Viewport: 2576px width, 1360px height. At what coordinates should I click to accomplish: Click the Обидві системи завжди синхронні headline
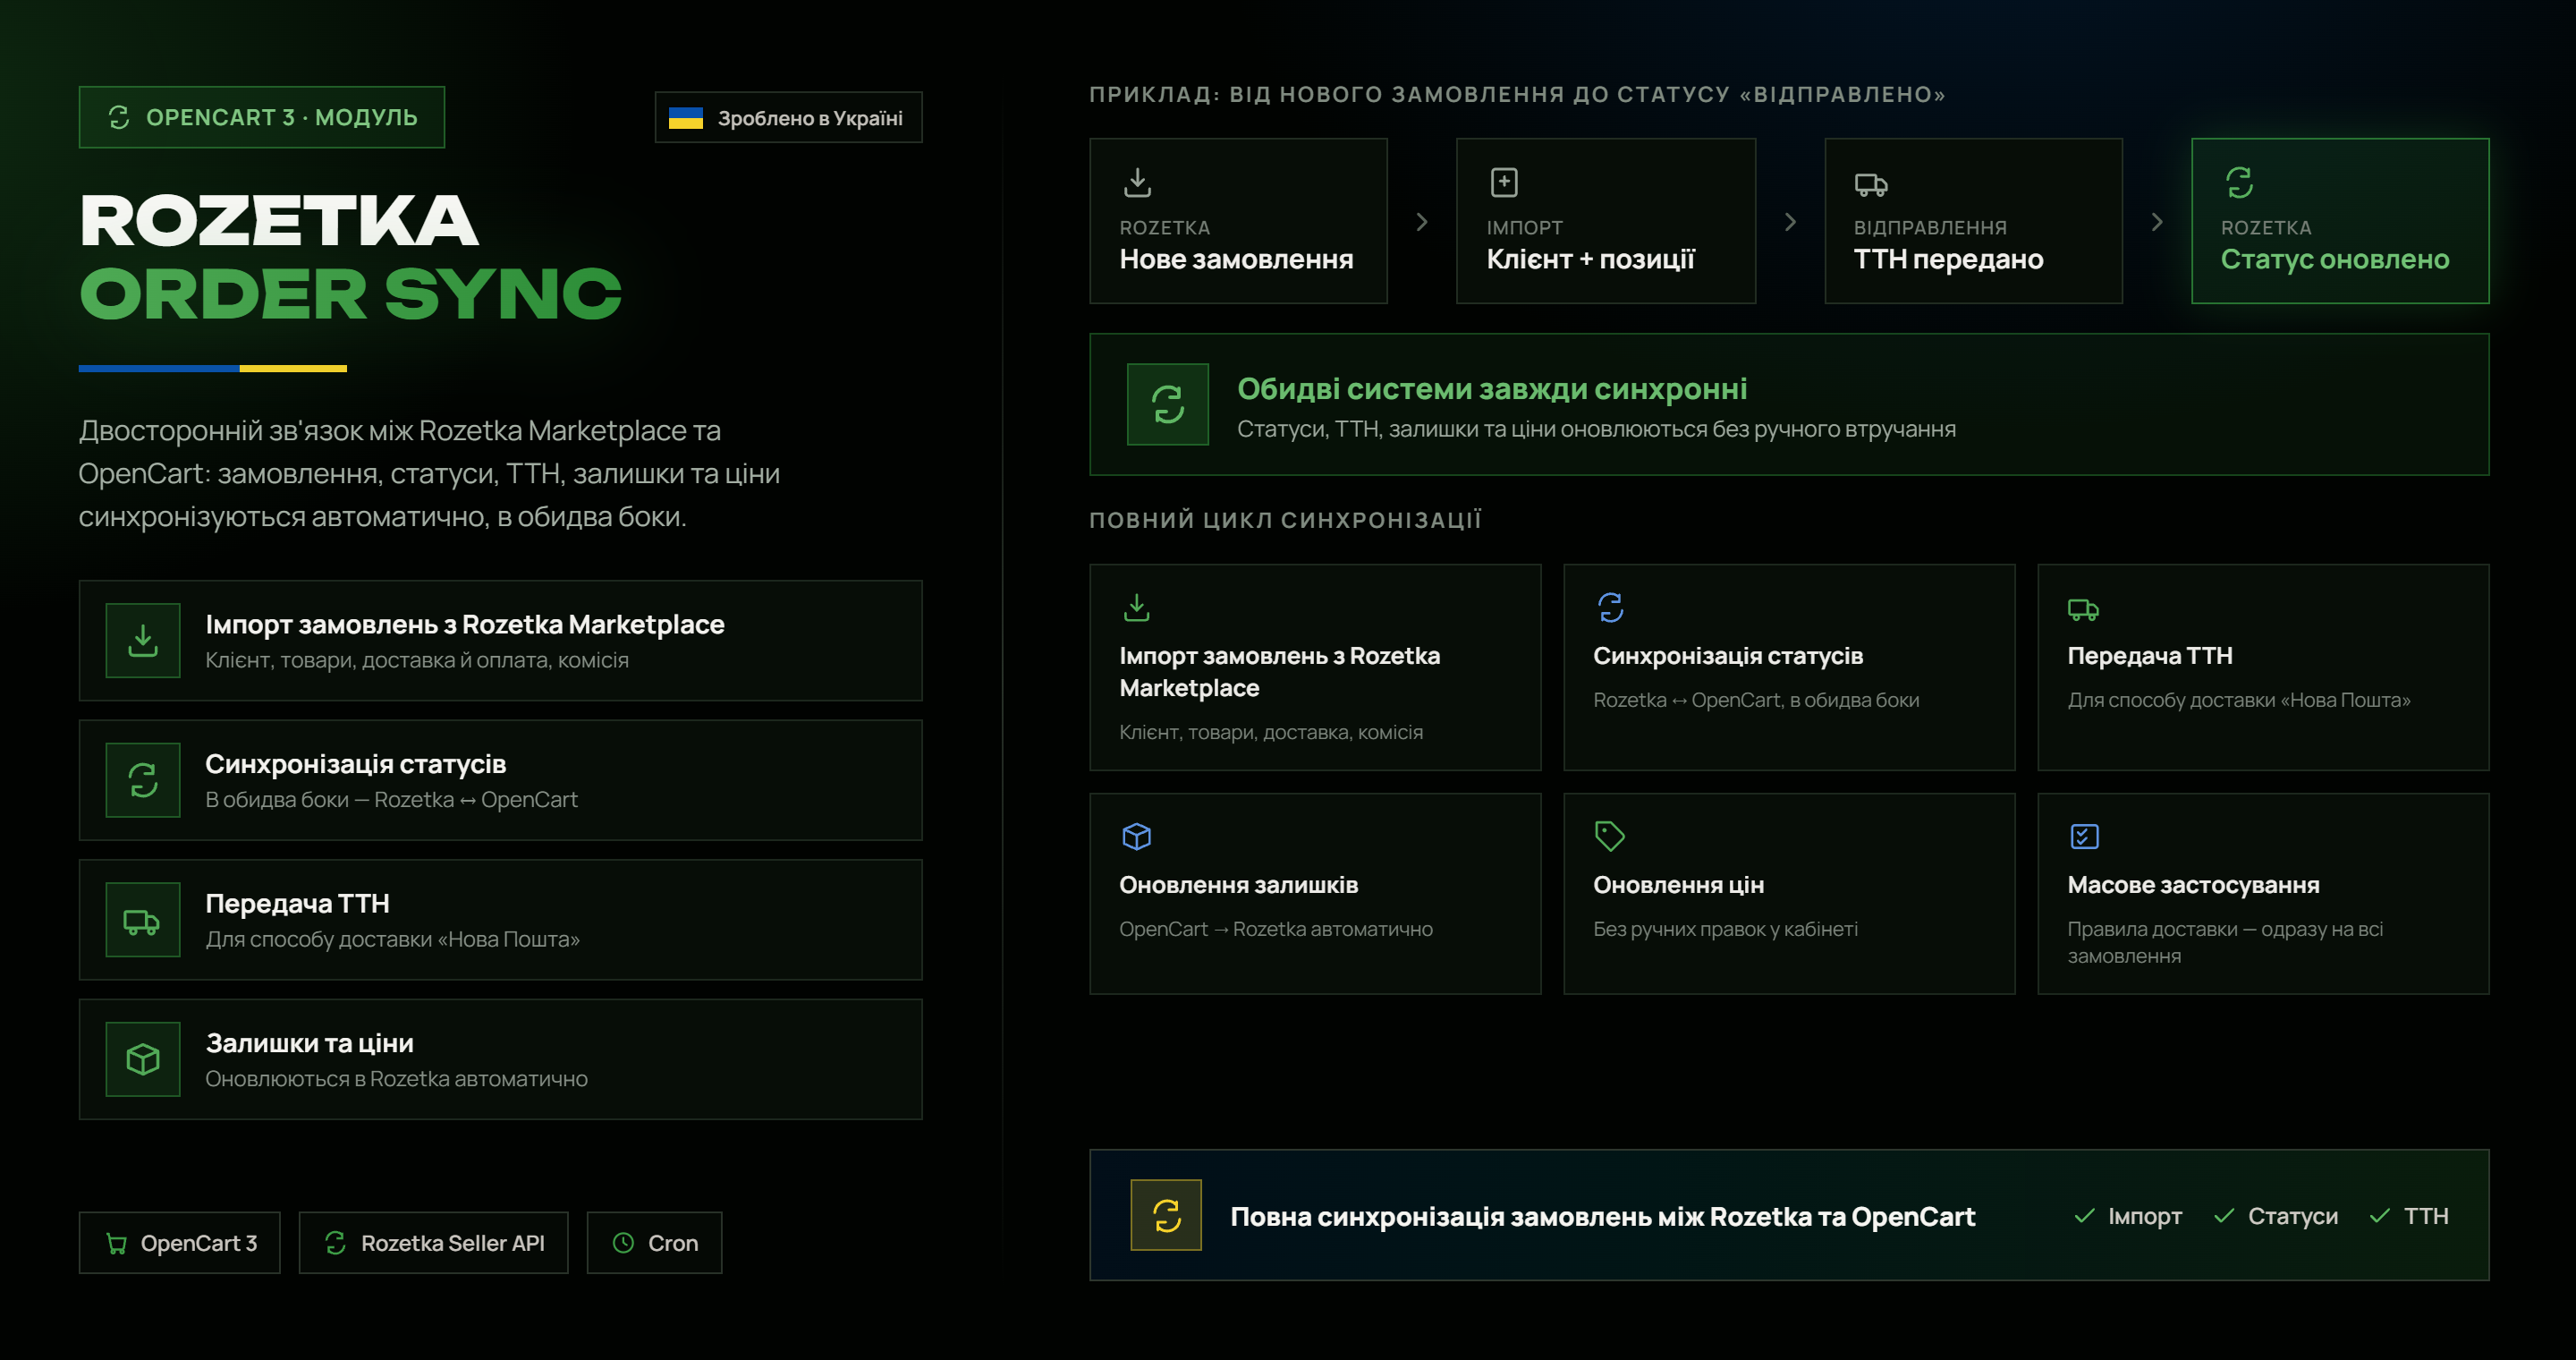[x=1492, y=389]
